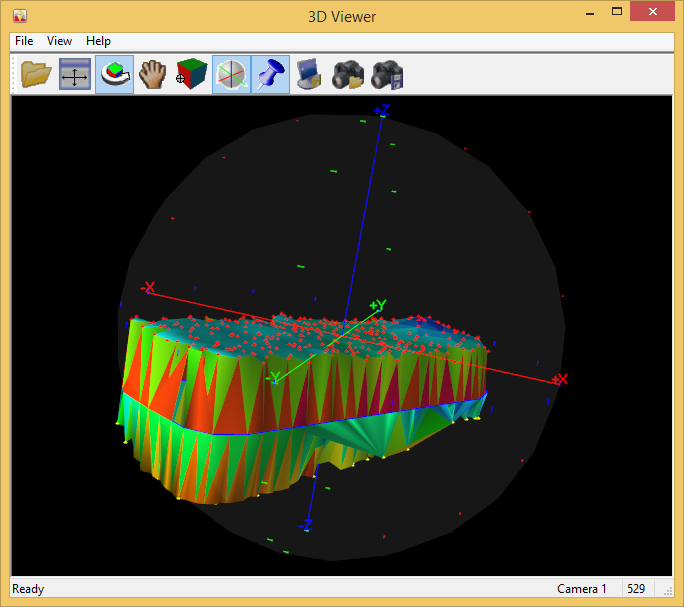Click the computer with folder icon
The image size is (684, 607).
309,74
